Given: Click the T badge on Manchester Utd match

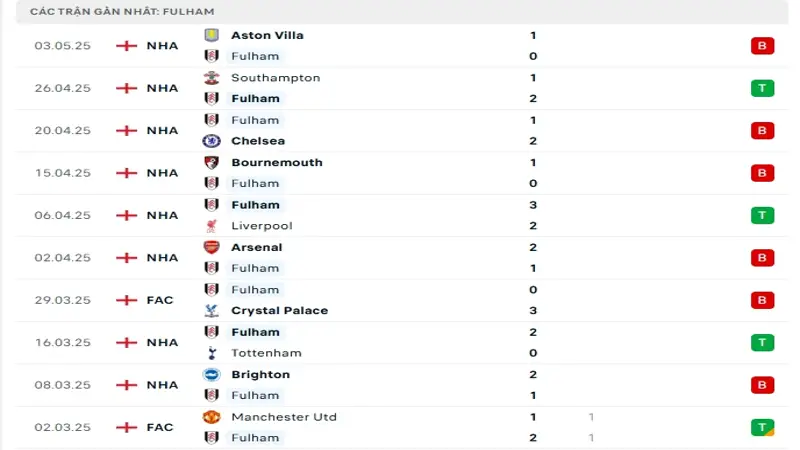Looking at the screenshot, I should pos(762,427).
